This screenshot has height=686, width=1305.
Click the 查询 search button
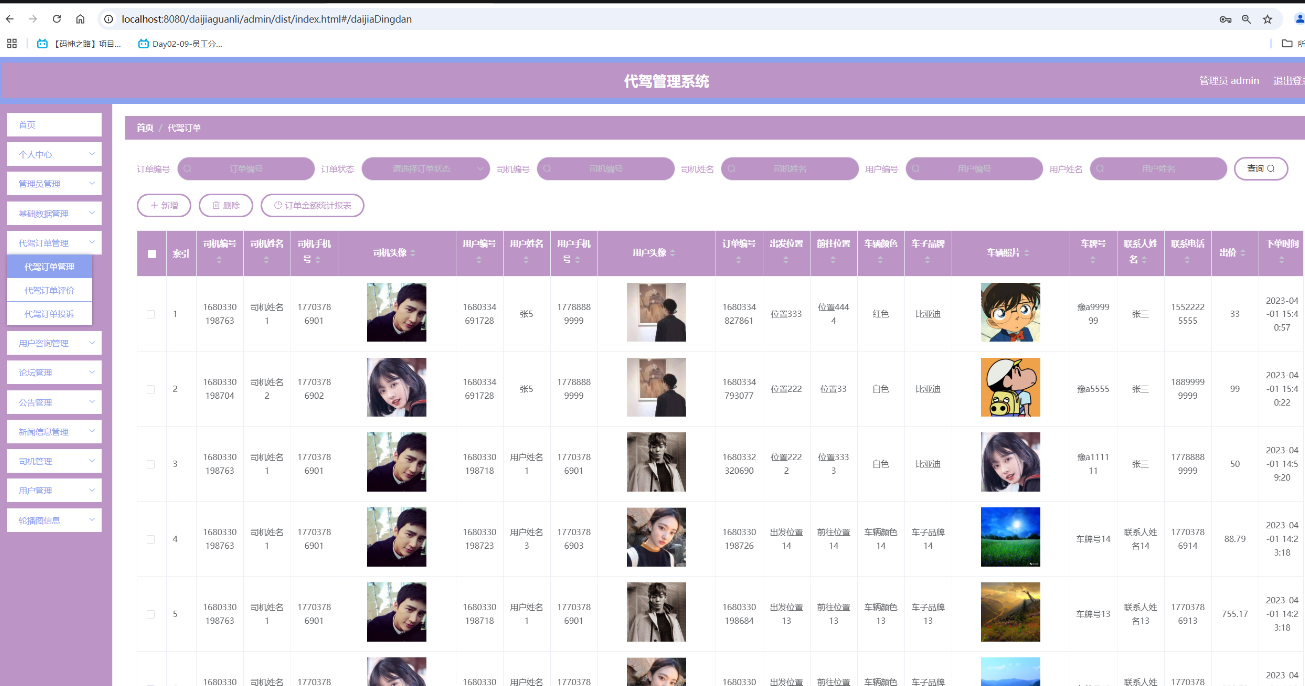point(1261,169)
